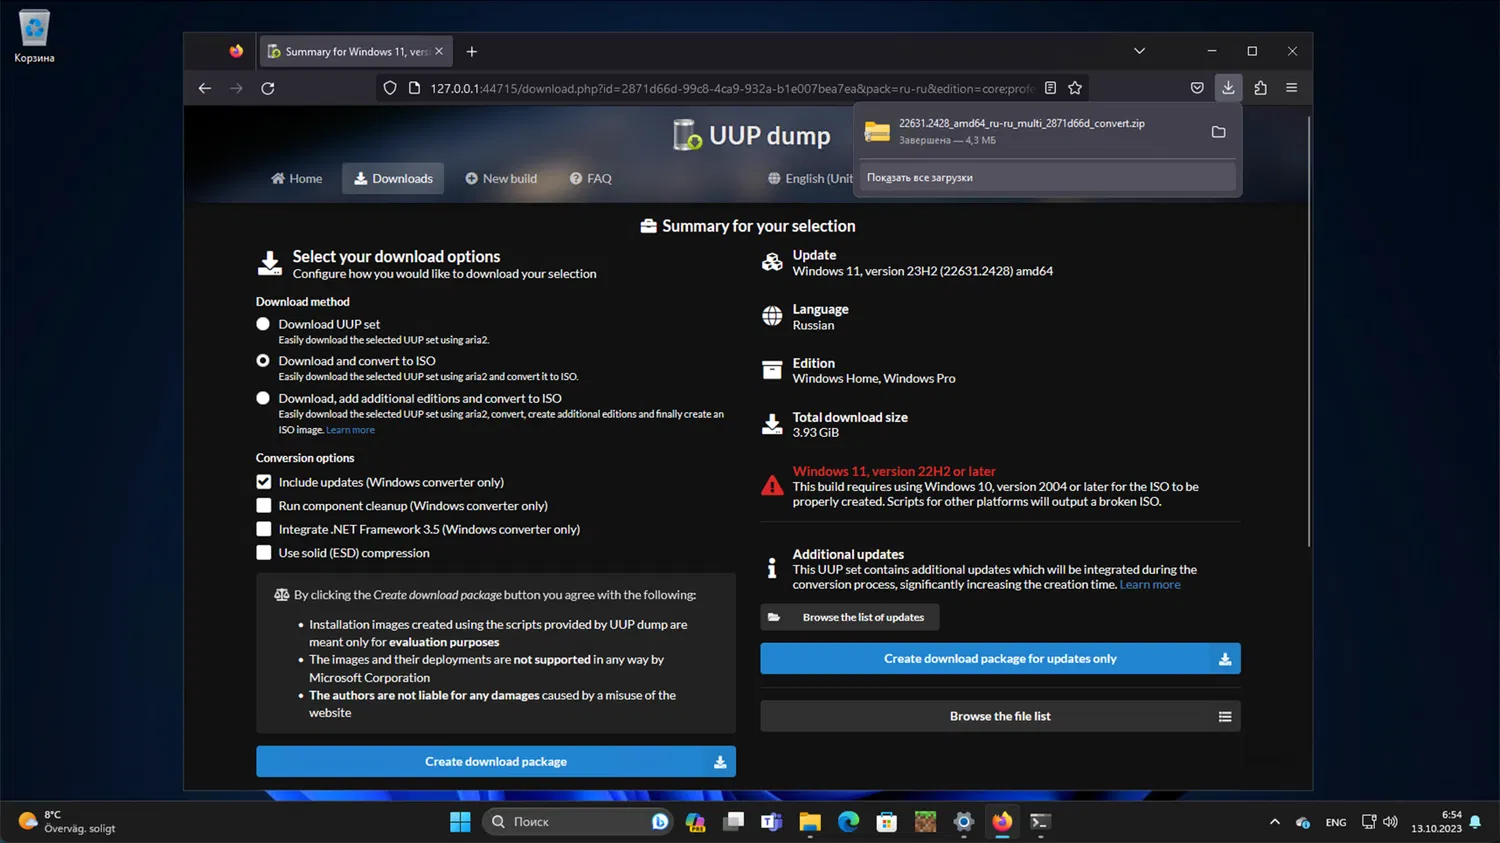
Task: Click Browse the file list button
Action: click(x=1000, y=716)
